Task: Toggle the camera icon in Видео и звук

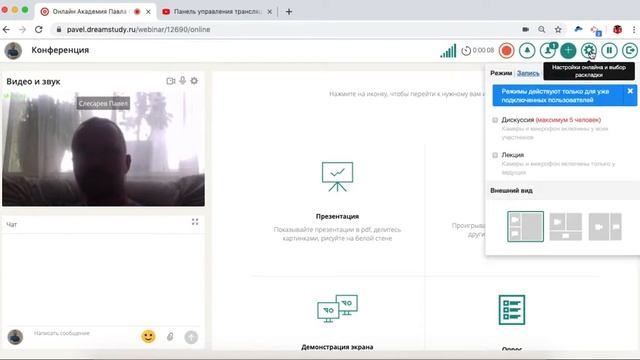Action: tap(171, 81)
